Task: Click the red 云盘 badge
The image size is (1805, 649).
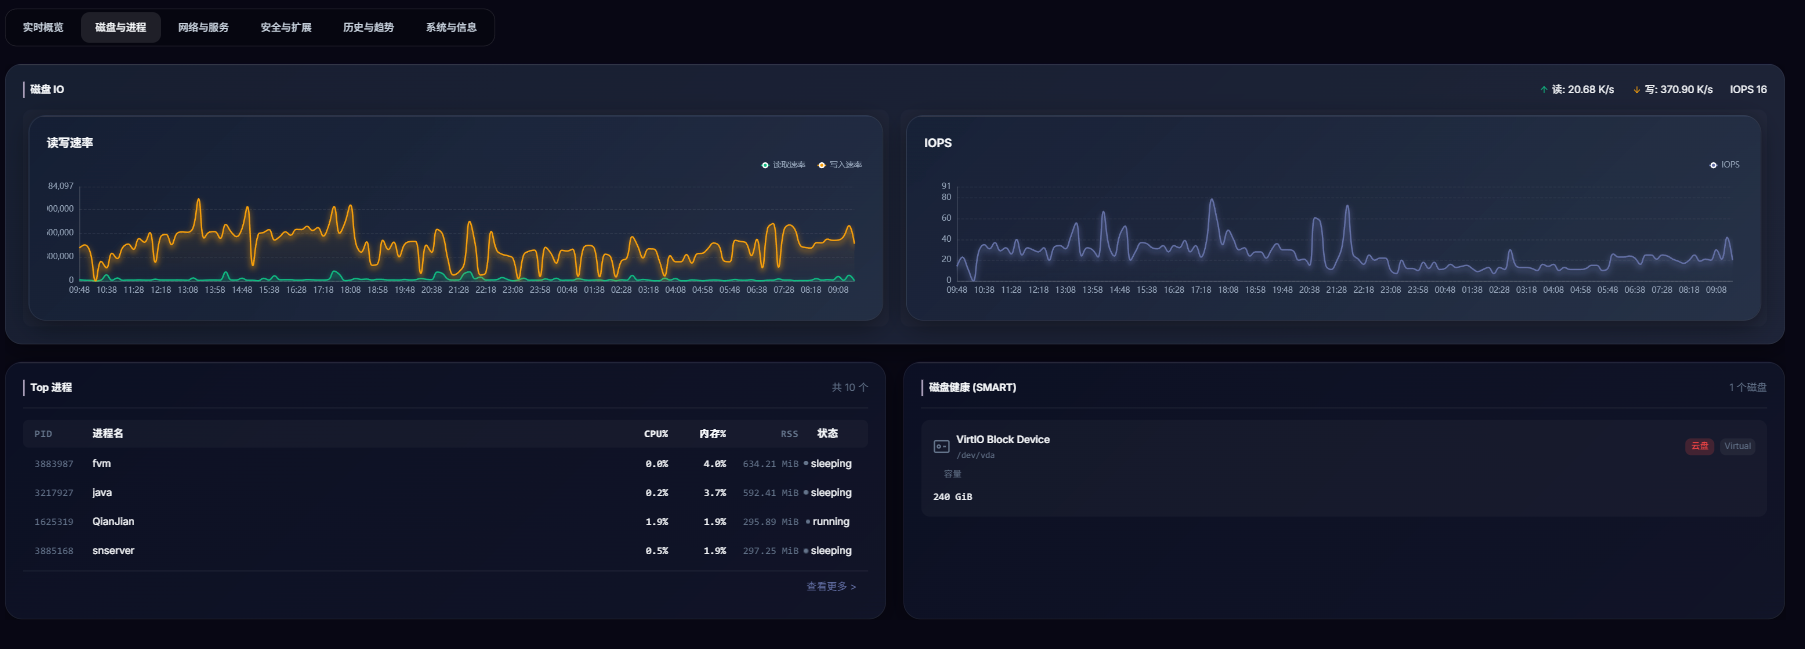Action: [1699, 446]
